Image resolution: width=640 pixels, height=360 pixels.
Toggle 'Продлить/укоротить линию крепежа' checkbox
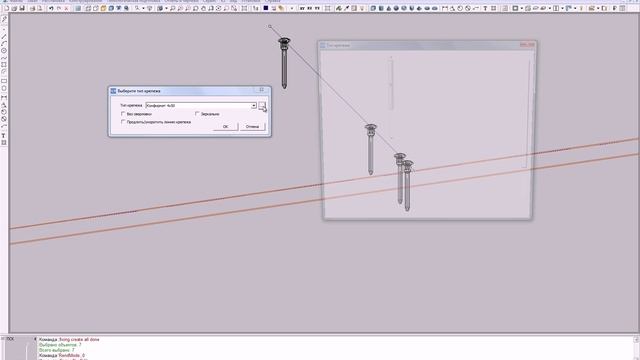click(123, 122)
